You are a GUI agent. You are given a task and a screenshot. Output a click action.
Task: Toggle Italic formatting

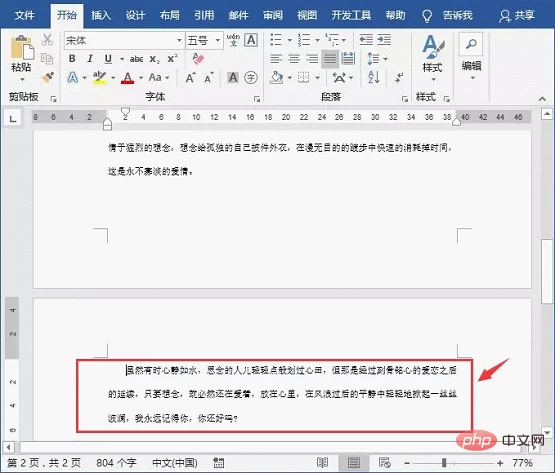90,58
